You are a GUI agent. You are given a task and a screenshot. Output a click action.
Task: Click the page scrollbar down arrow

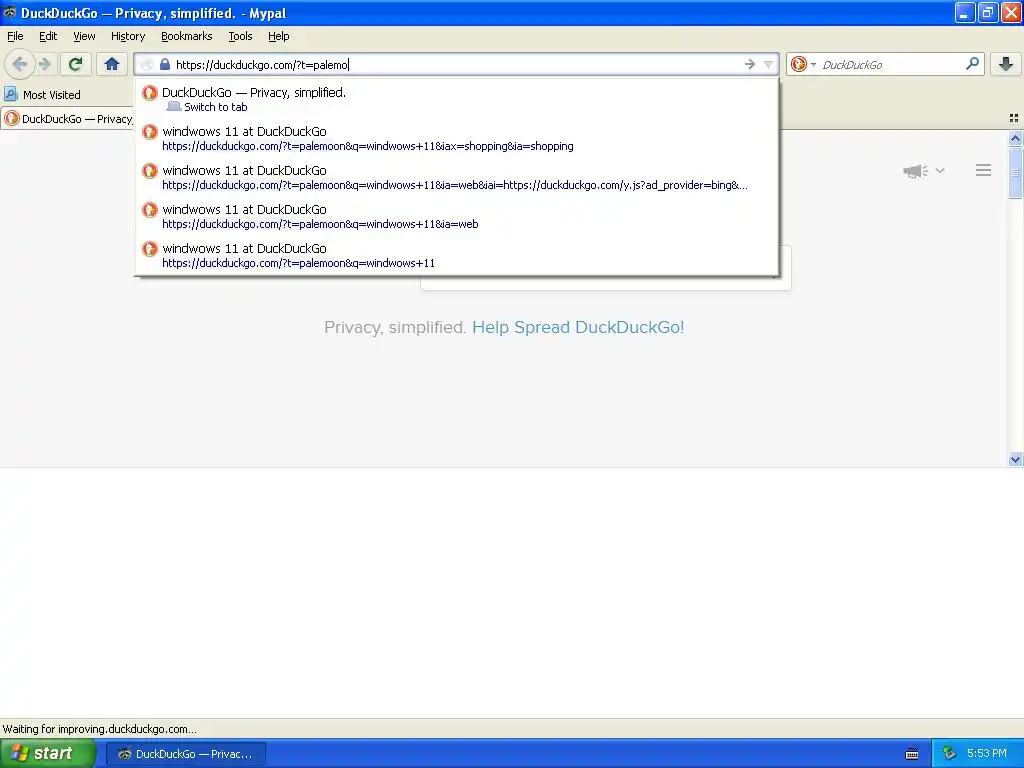point(1016,459)
